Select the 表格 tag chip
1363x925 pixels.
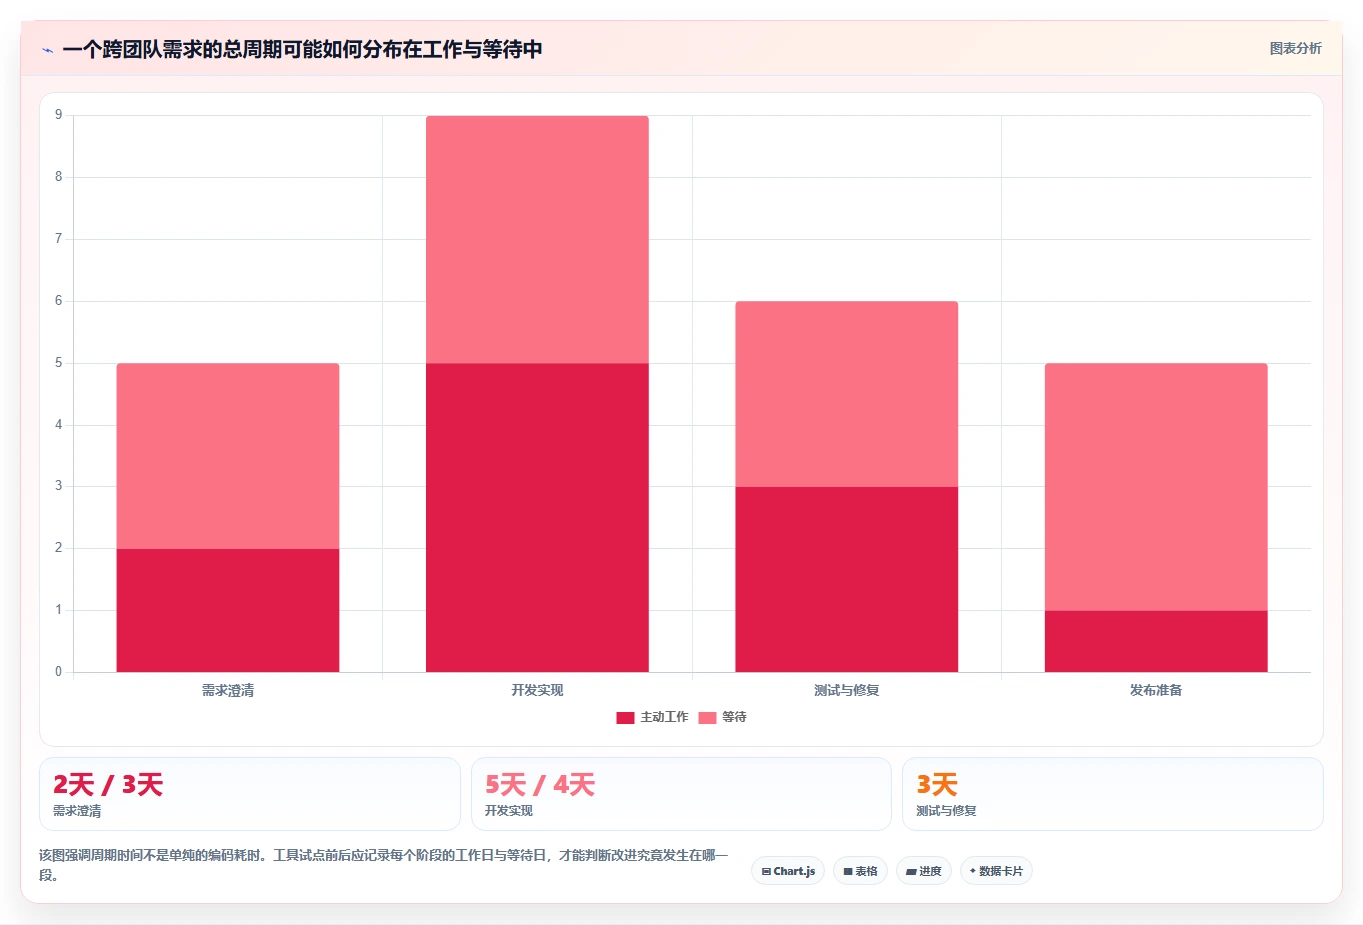pyautogui.click(x=860, y=871)
